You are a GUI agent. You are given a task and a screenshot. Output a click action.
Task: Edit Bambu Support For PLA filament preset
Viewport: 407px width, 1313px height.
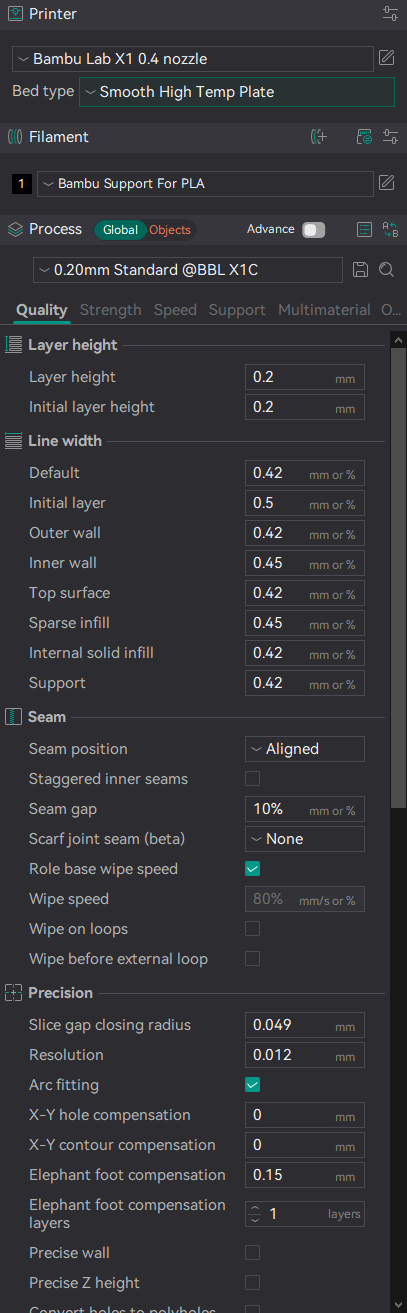tap(386, 183)
